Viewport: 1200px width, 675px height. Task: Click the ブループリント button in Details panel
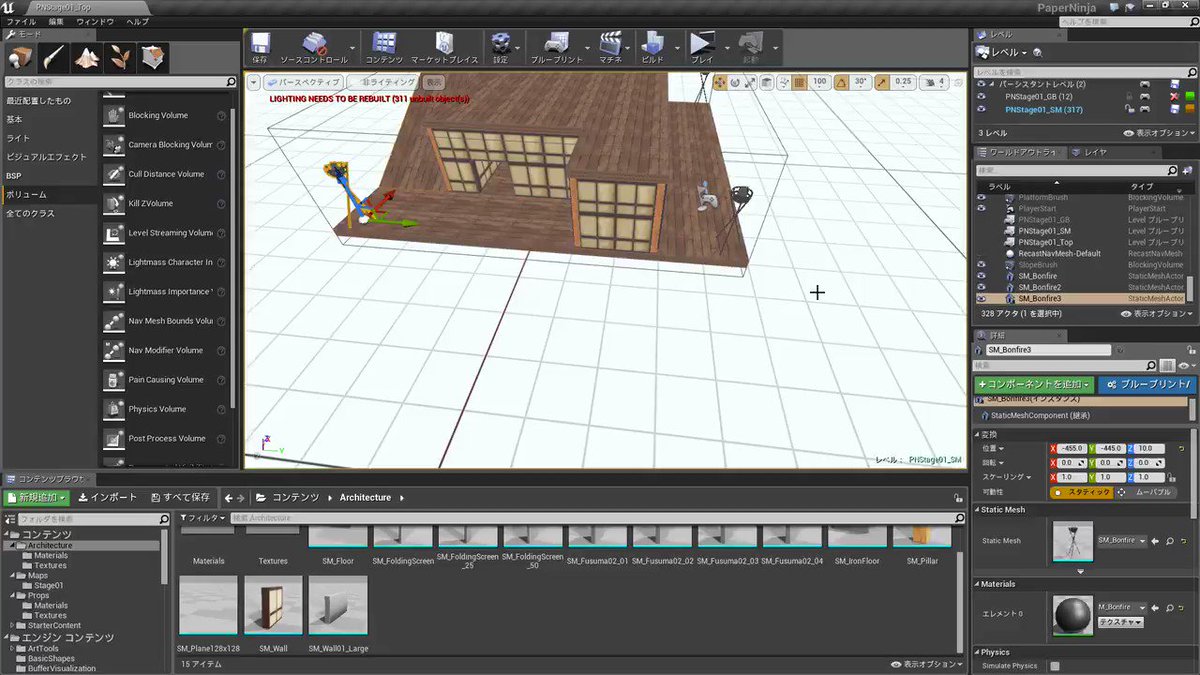[x=1151, y=384]
